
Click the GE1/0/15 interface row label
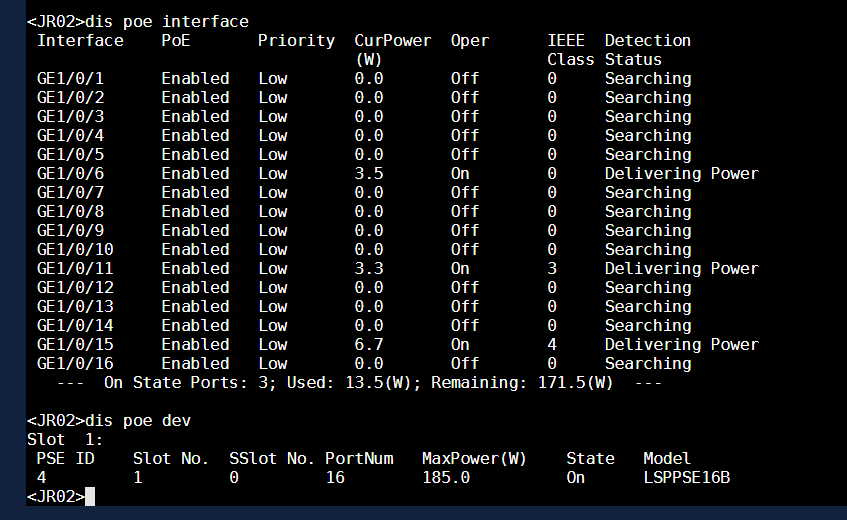75,345
